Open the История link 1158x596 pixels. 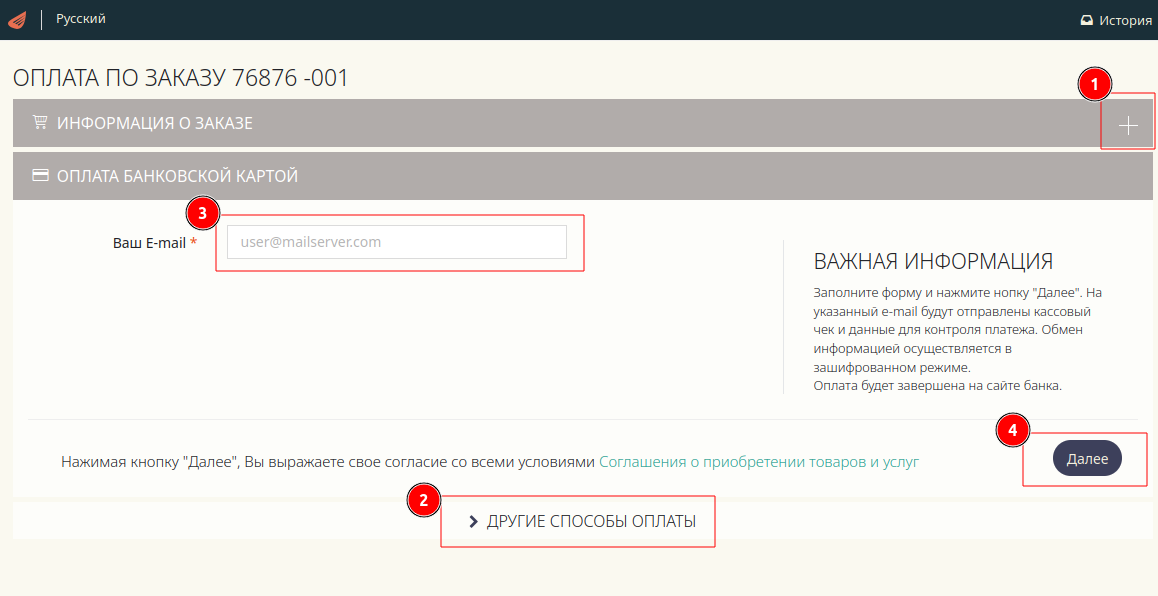[1125, 20]
